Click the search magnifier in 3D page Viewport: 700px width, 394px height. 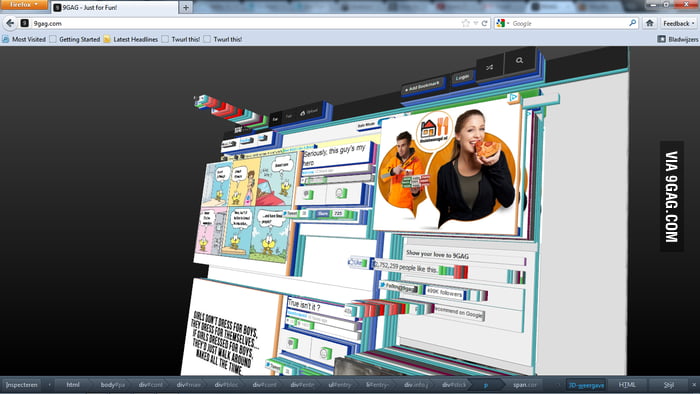pos(519,60)
